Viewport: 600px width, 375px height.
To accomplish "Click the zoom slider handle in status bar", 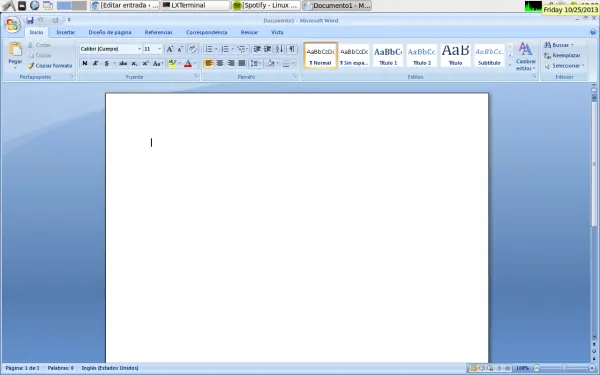I will (564, 368).
